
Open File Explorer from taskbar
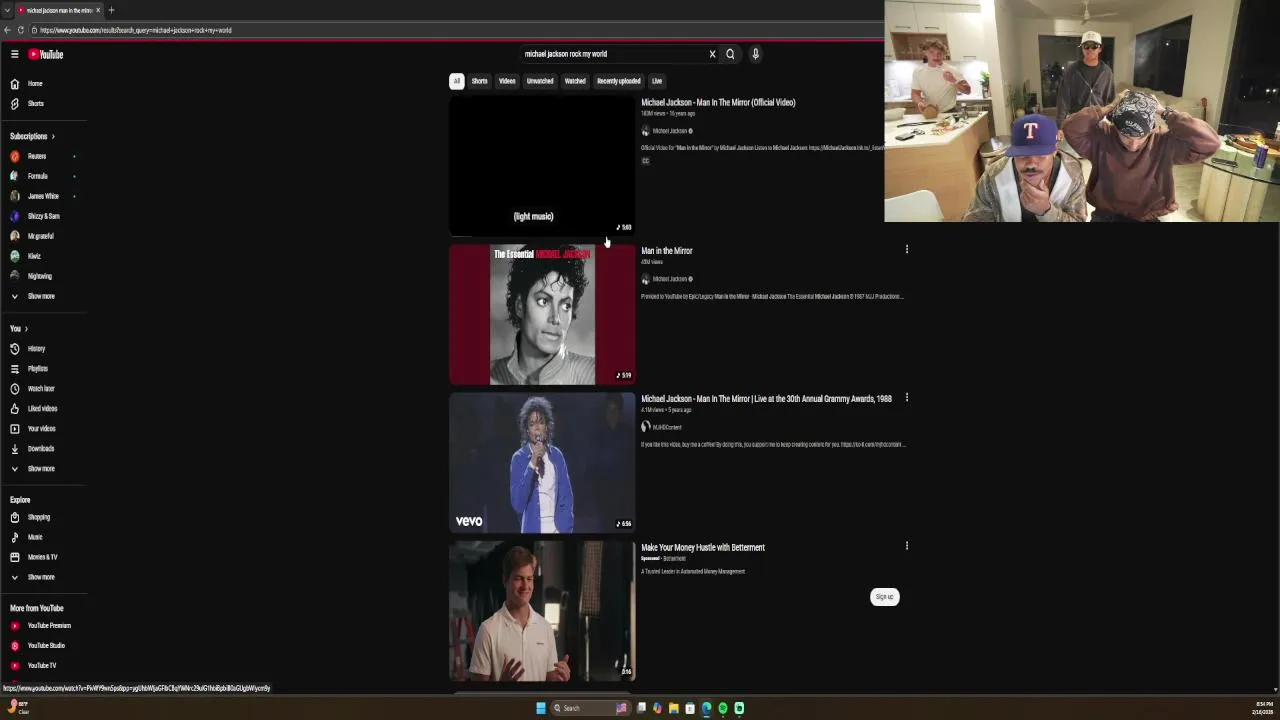(674, 708)
